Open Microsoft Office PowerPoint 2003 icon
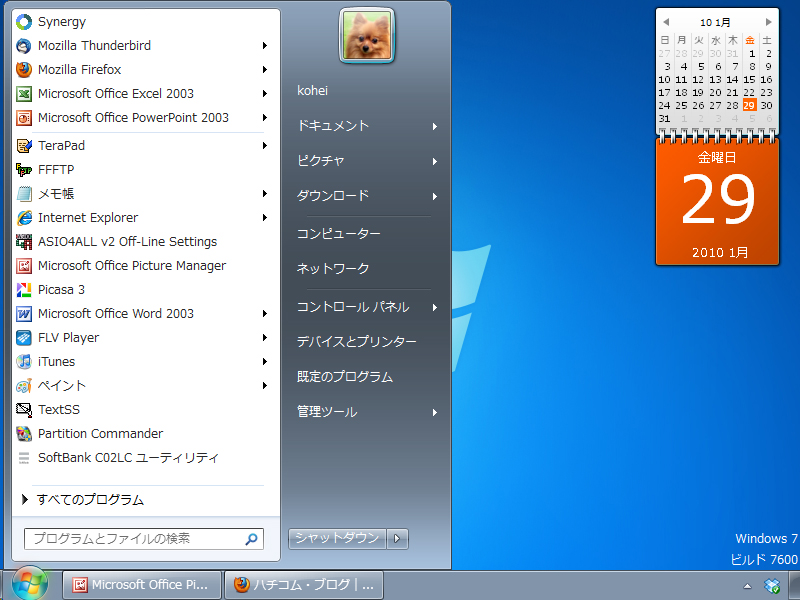800x600 pixels. pos(24,118)
